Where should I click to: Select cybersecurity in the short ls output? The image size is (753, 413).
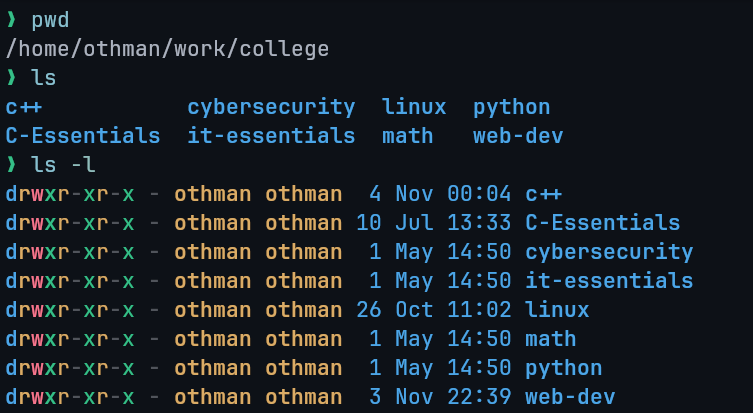point(271,107)
